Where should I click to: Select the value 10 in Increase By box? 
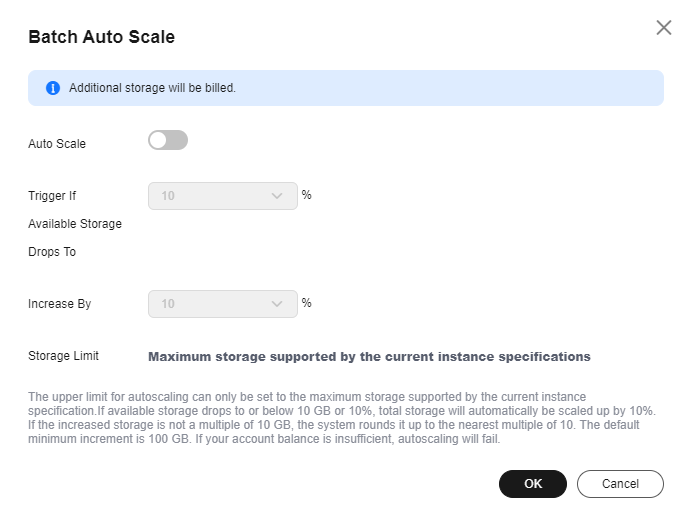(x=168, y=304)
